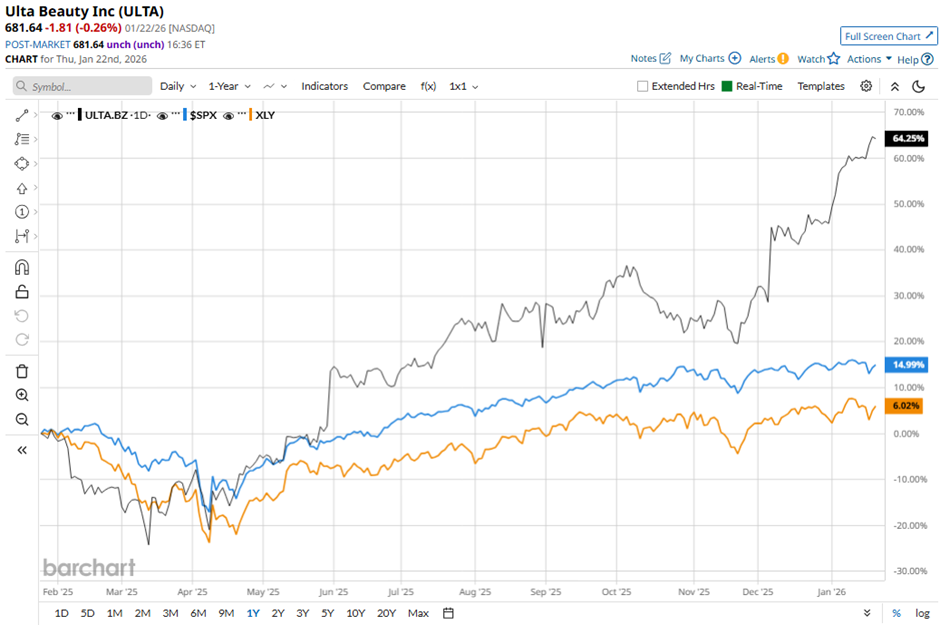940x625 pixels.
Task: Select the trend line drawing tool
Action: (x=22, y=115)
